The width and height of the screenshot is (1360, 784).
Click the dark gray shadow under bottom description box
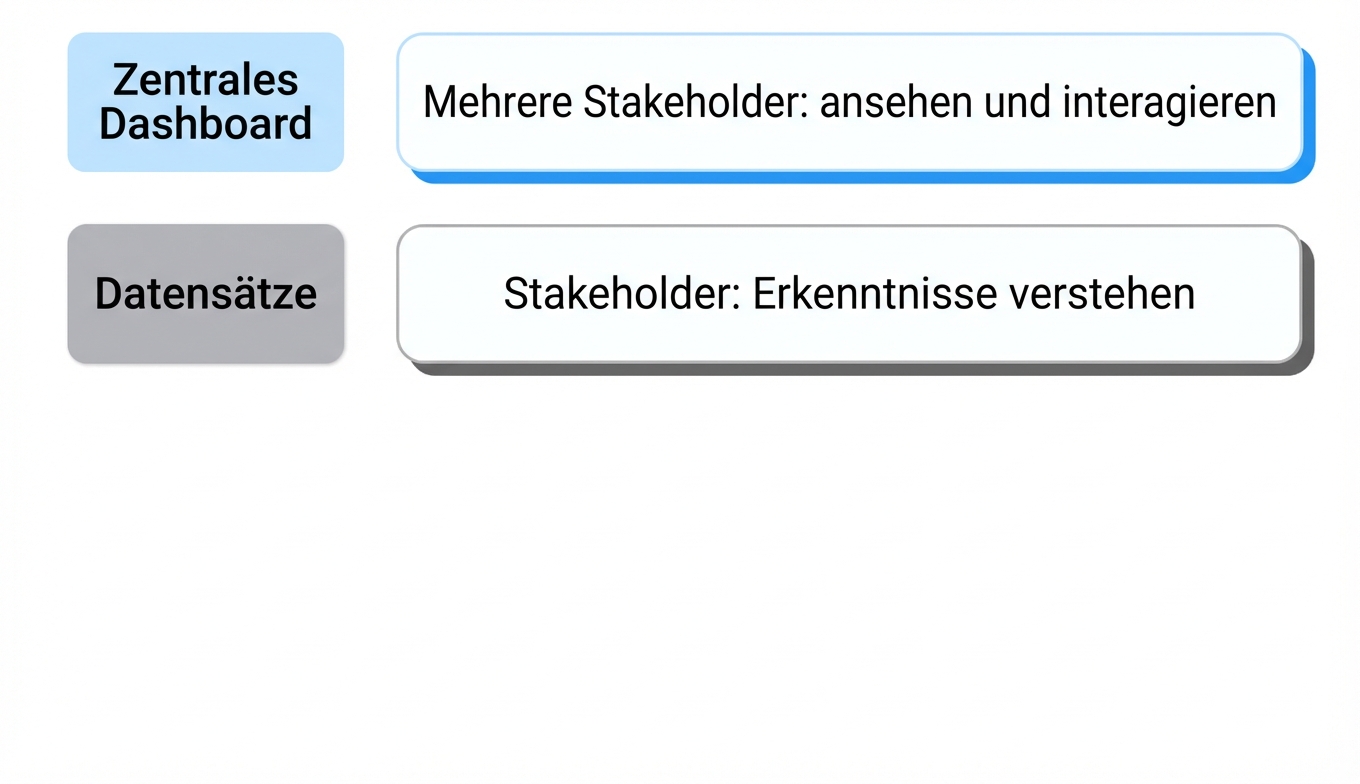point(860,369)
